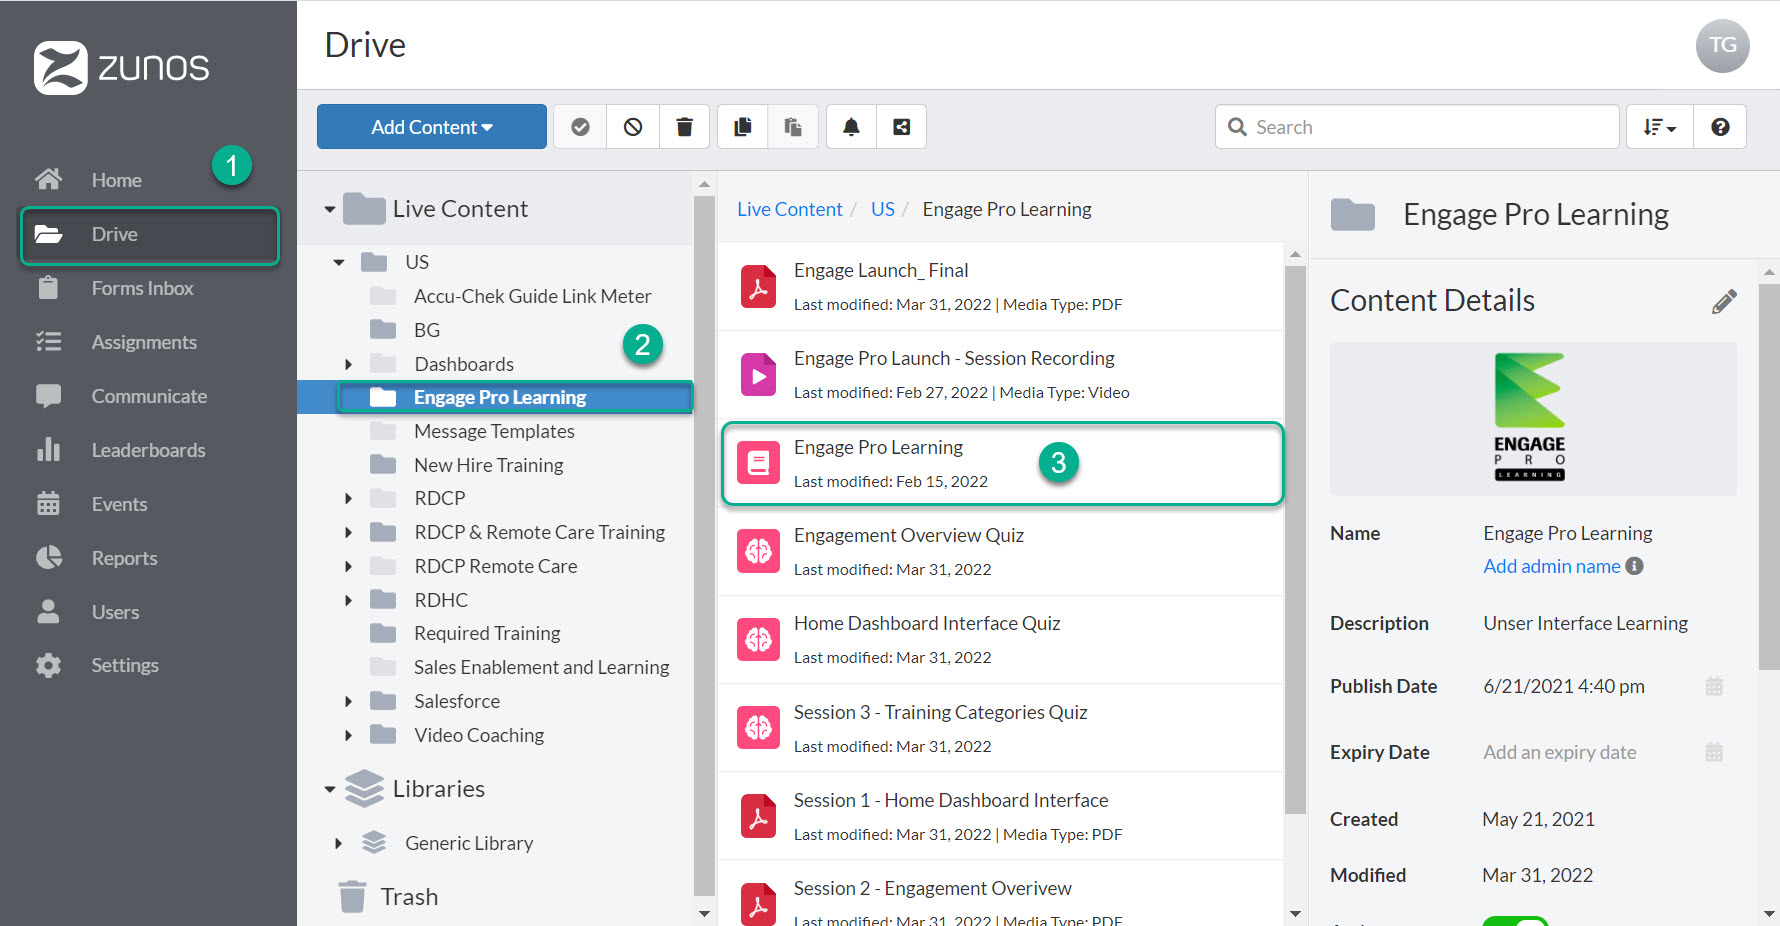Click the Engage Pro logo thumbnail
This screenshot has width=1780, height=926.
point(1529,418)
